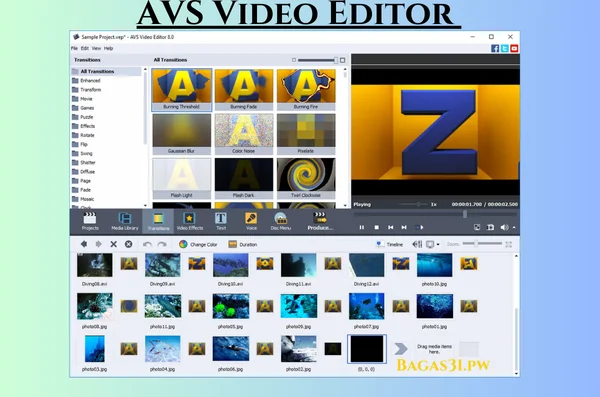
Task: Remove all objects circled X icon
Action: (129, 244)
